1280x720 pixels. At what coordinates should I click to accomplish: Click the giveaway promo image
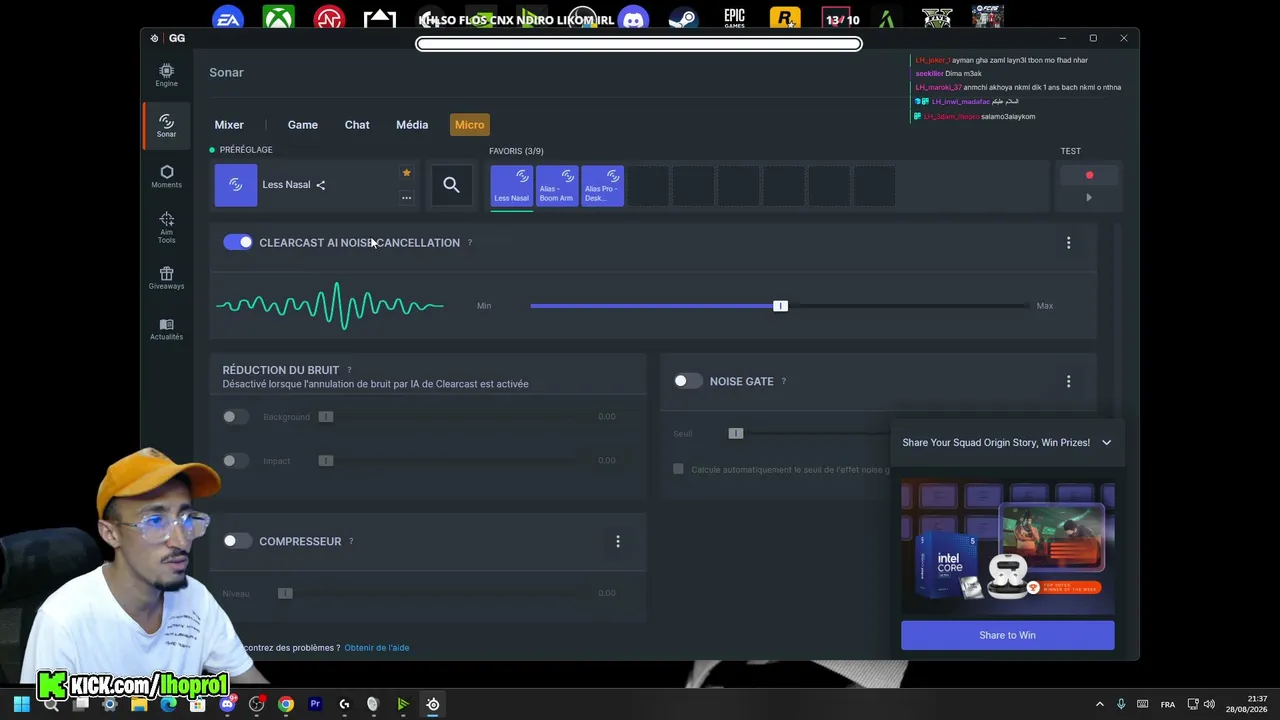(x=1007, y=547)
